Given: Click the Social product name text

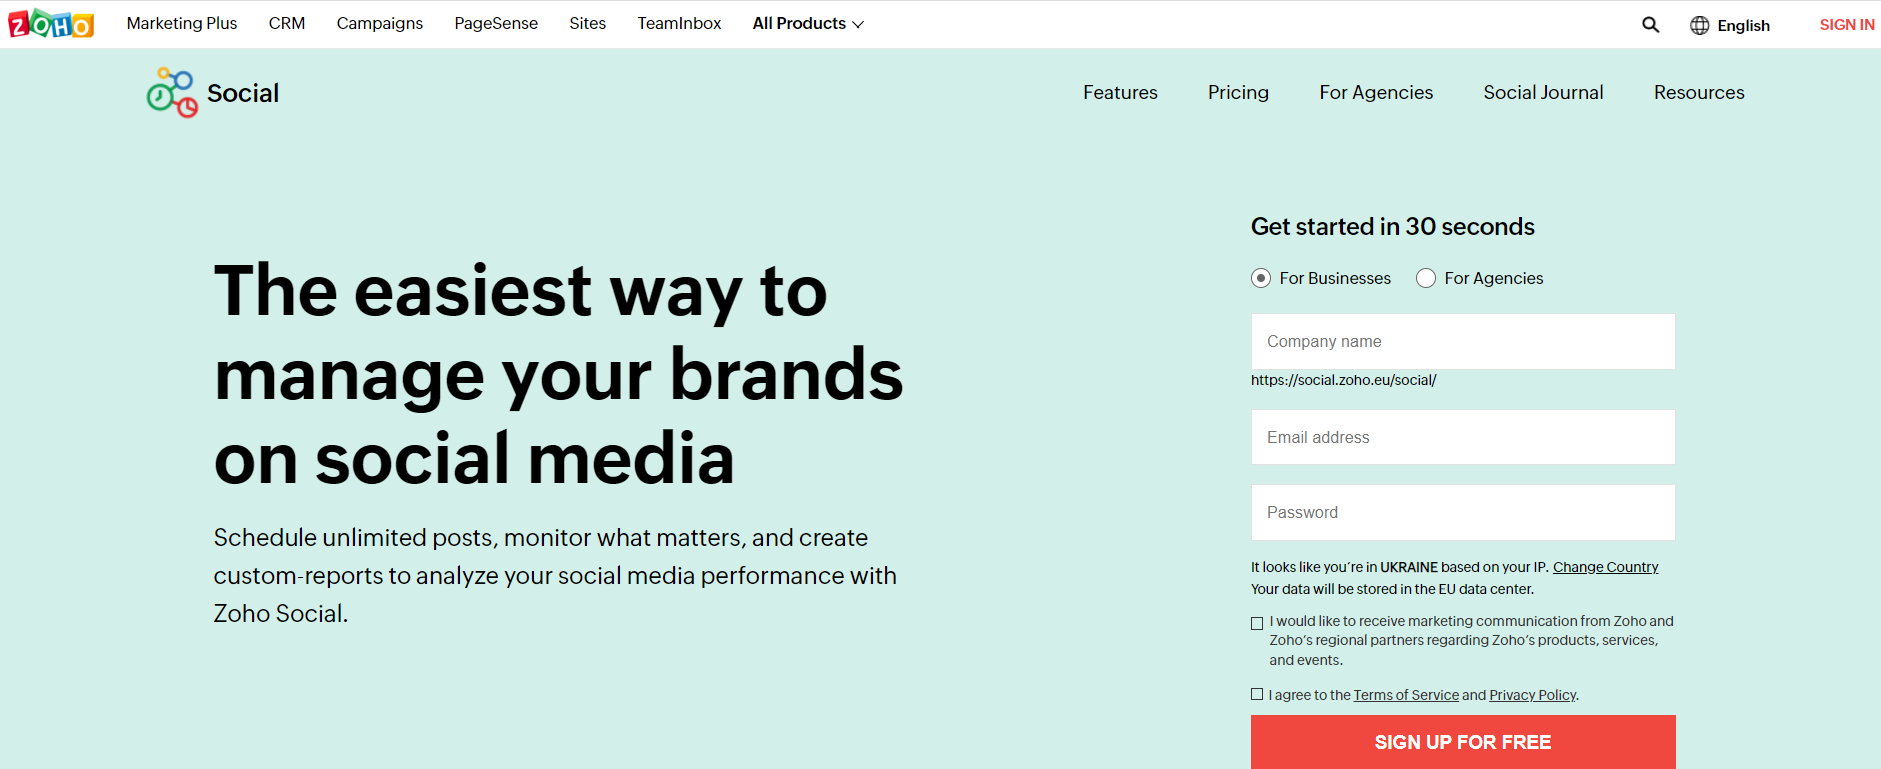Looking at the screenshot, I should click(243, 93).
